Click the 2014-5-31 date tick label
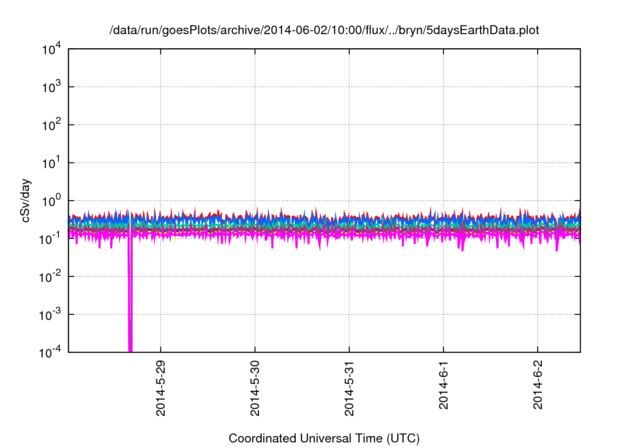This screenshot has width=640, height=448. pos(349,388)
